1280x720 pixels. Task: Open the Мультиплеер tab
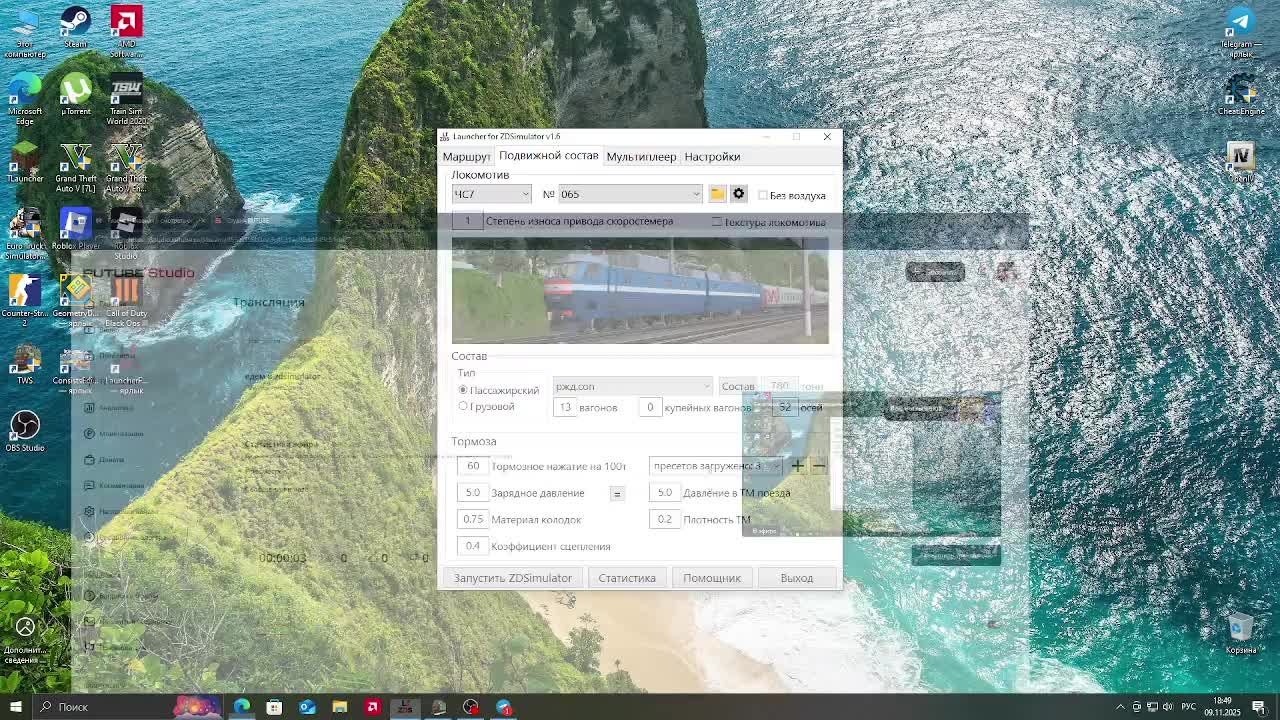tap(641, 157)
